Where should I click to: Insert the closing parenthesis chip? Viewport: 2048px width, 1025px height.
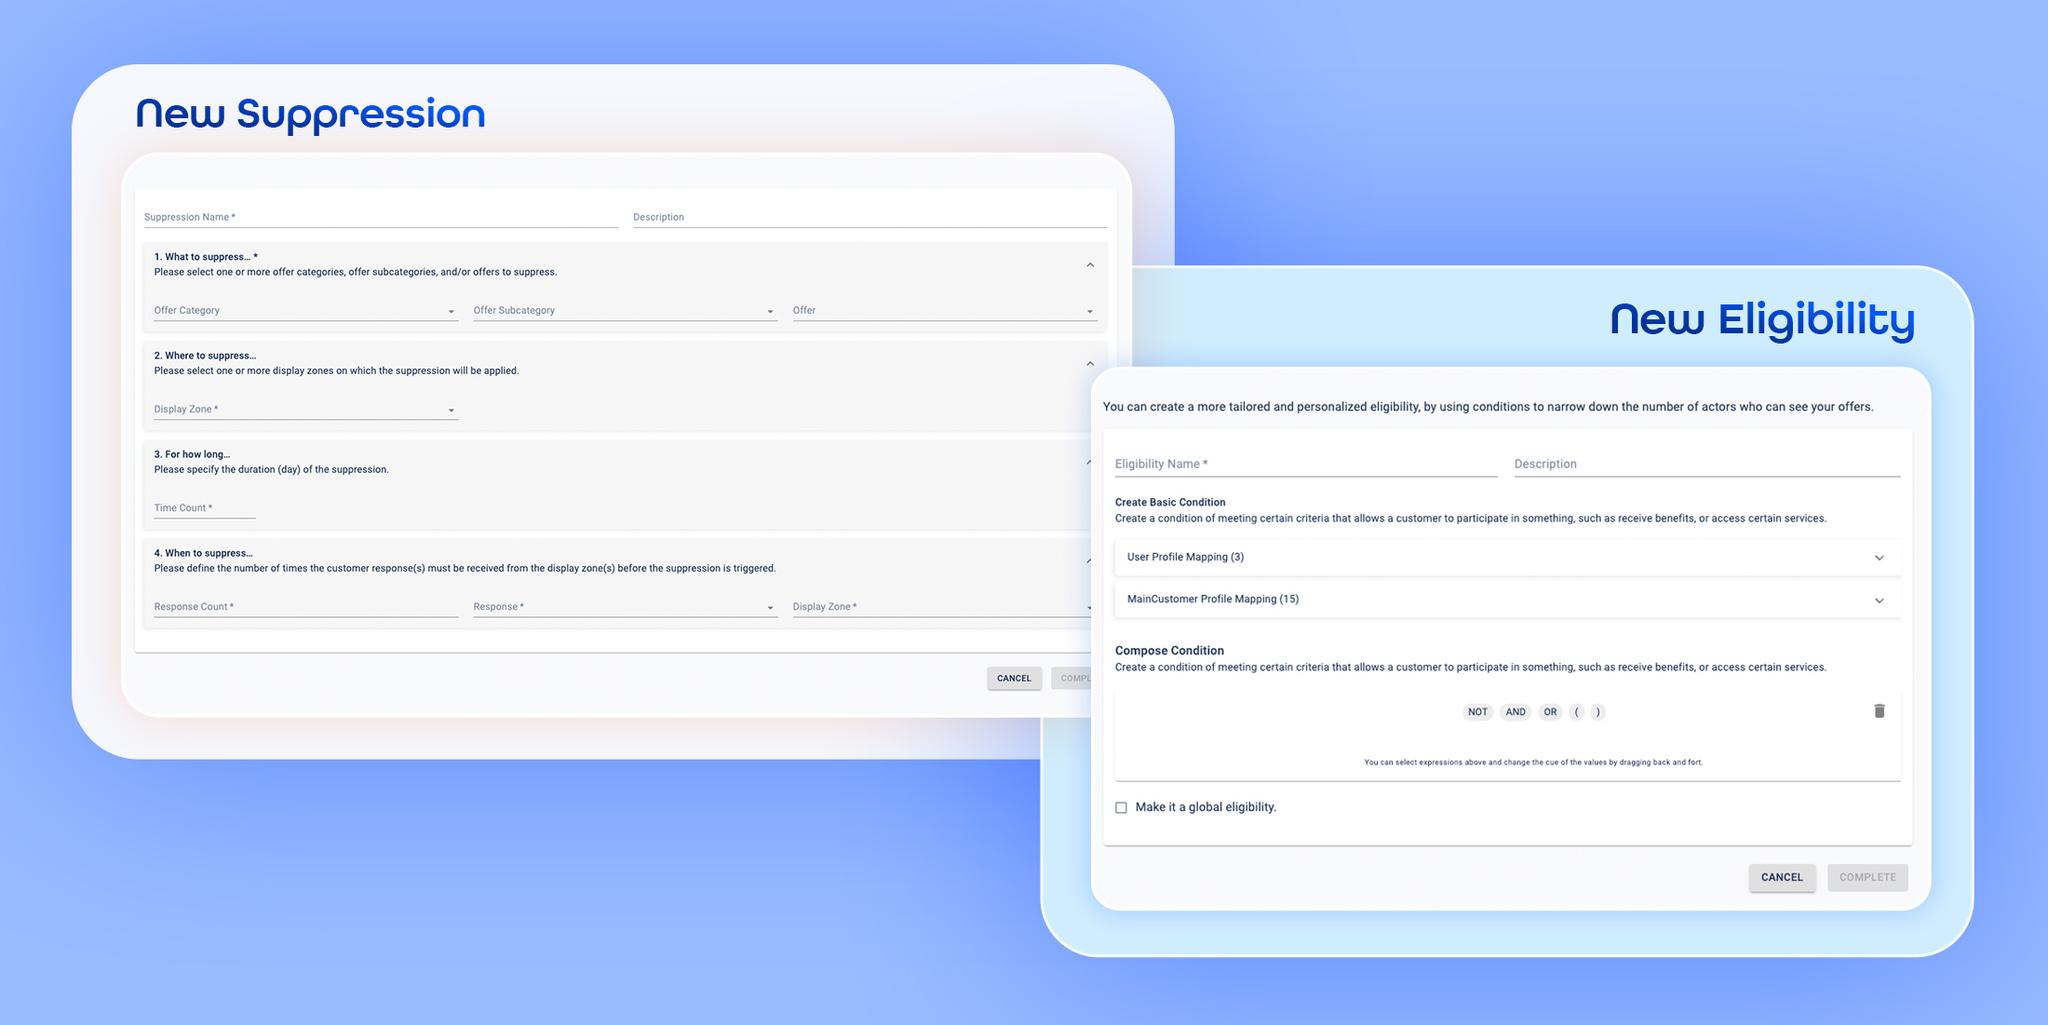point(1597,712)
